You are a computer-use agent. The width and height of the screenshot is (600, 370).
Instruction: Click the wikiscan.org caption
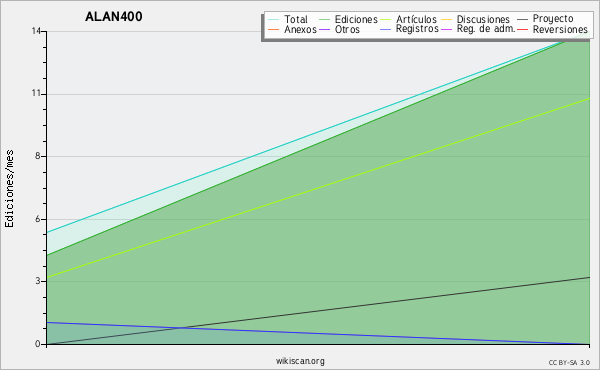(x=300, y=361)
